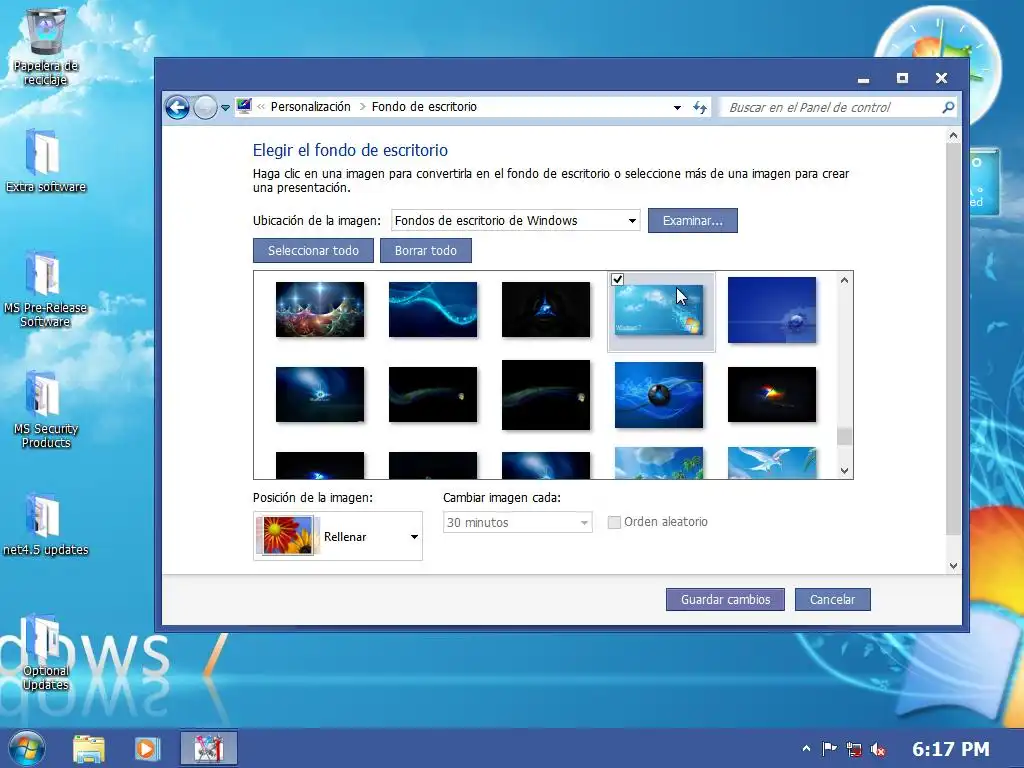Viewport: 1024px width, 768px height.
Task: Click the 6:17 PM taskbar clock
Action: (x=950, y=749)
